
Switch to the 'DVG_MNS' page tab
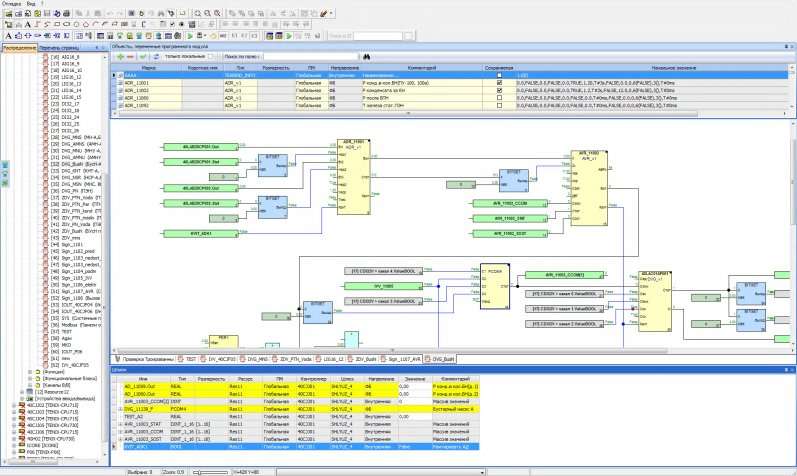coord(254,359)
